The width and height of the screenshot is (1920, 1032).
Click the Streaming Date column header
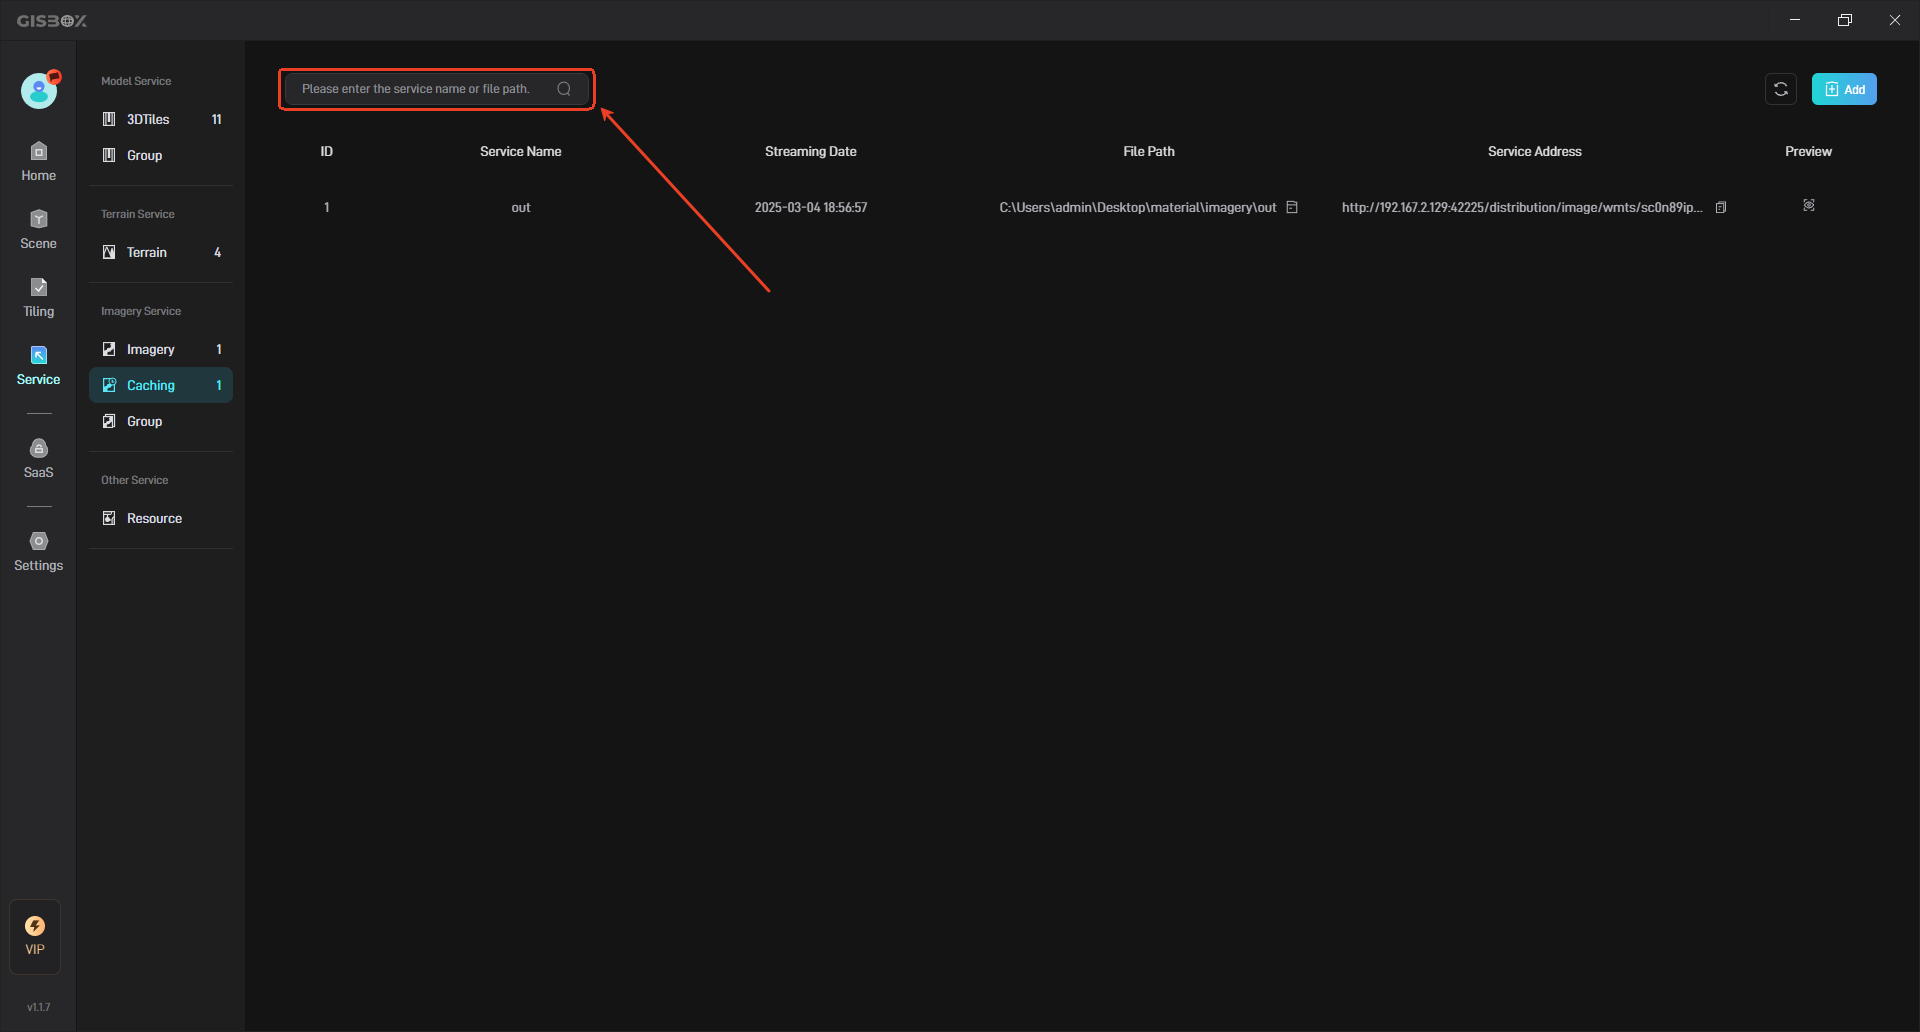[810, 151]
